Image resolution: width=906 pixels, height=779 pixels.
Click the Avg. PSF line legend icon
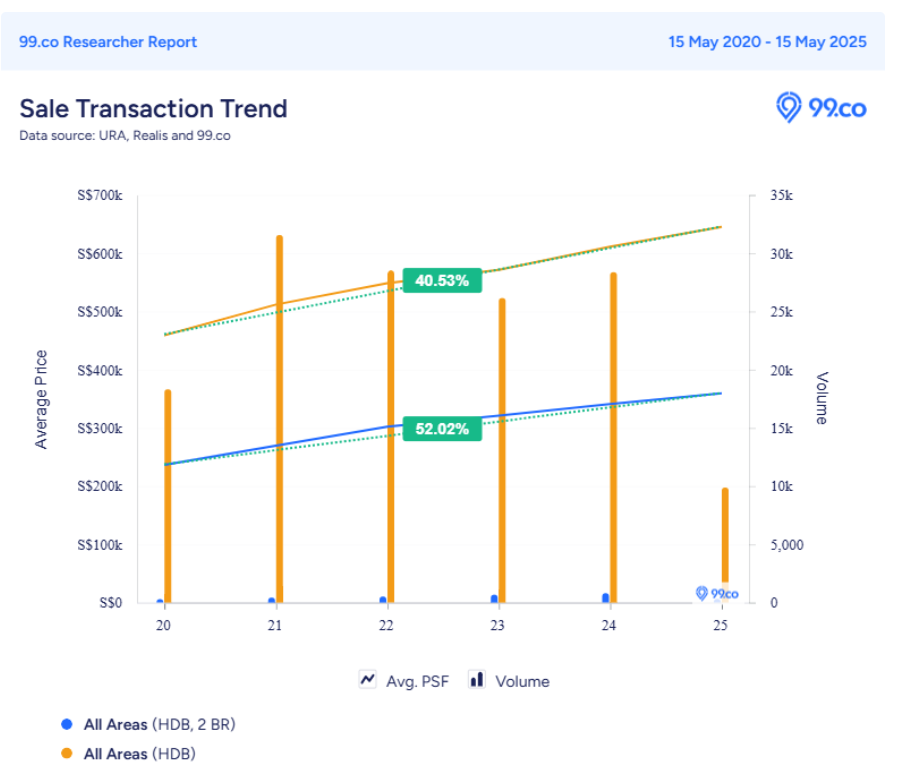point(368,680)
